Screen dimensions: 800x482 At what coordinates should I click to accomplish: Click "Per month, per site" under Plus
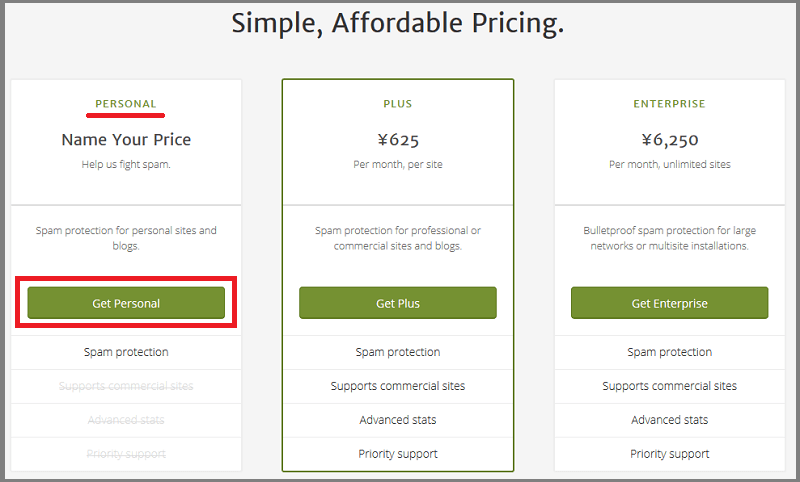397,165
